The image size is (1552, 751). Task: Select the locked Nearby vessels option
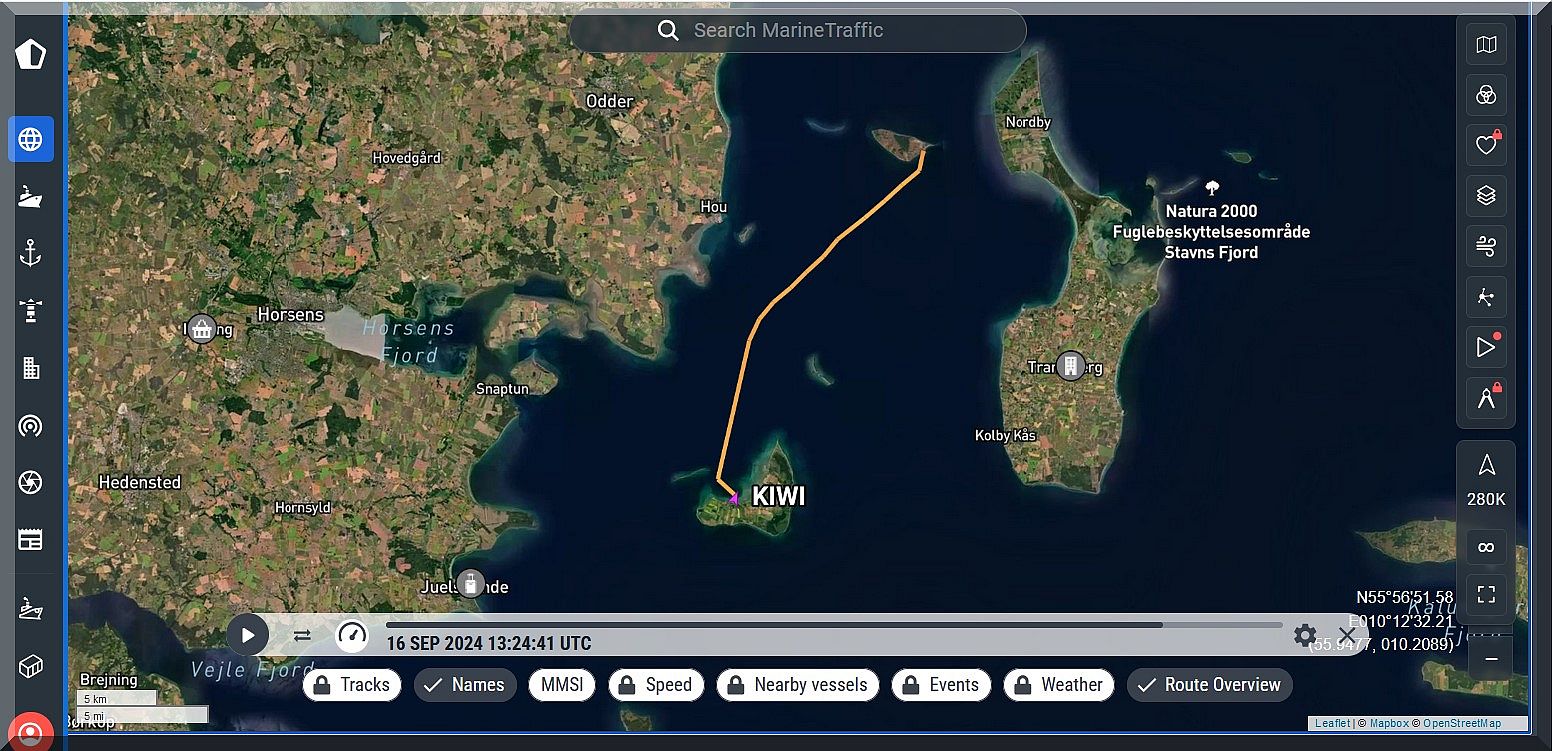pyautogui.click(x=798, y=685)
